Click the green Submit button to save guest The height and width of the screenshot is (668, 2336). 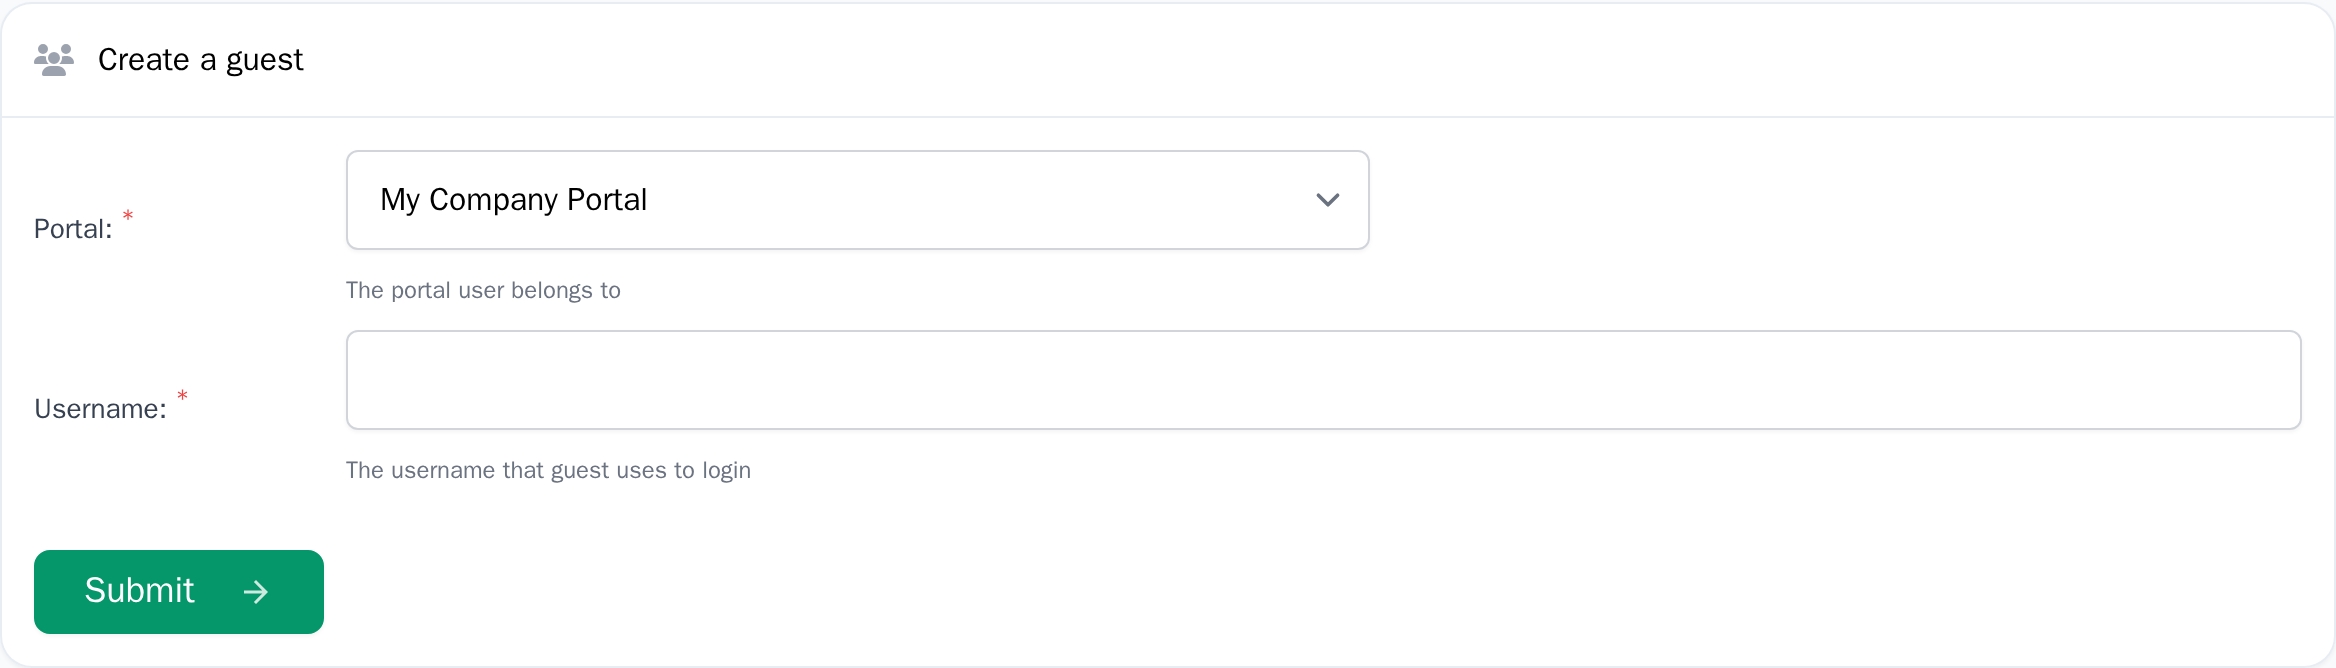click(178, 591)
